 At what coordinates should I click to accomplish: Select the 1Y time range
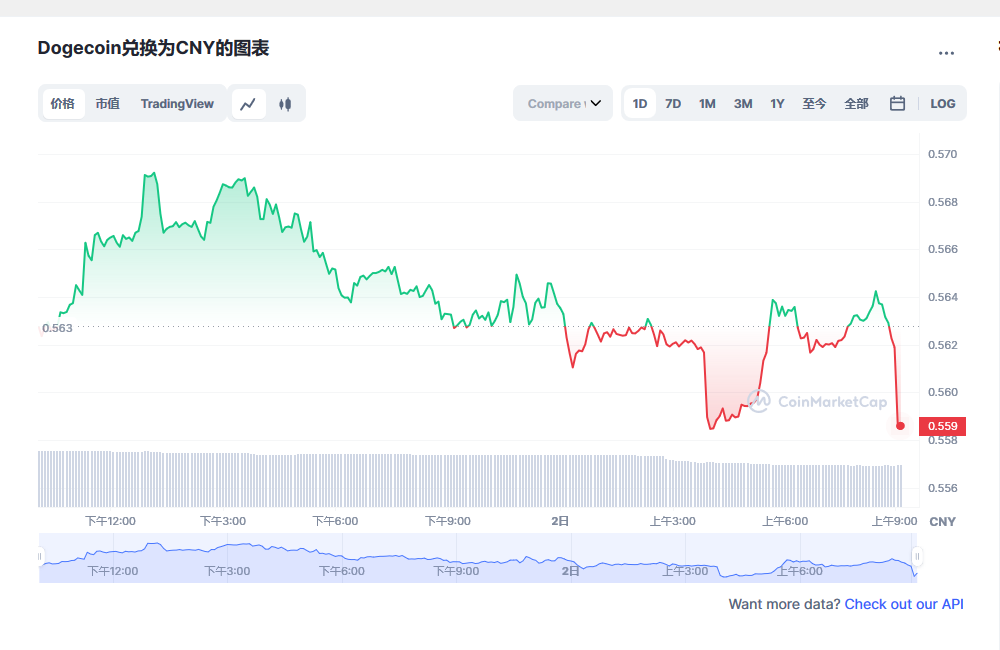[777, 103]
